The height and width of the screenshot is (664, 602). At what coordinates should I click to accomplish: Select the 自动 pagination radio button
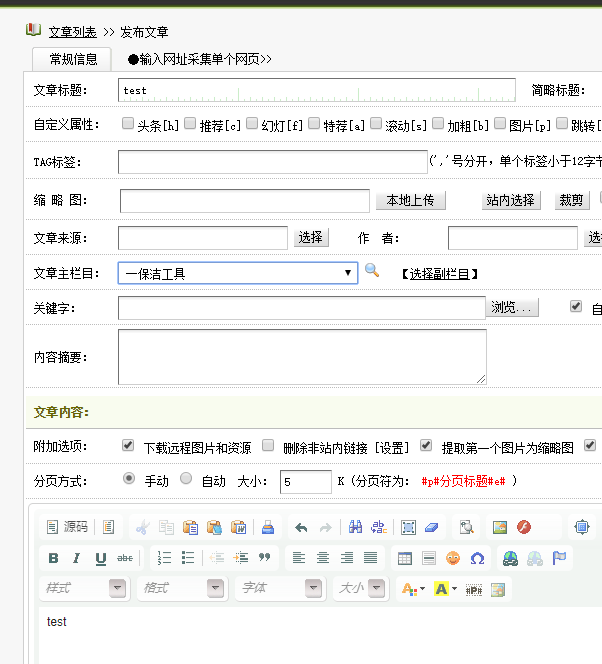186,479
